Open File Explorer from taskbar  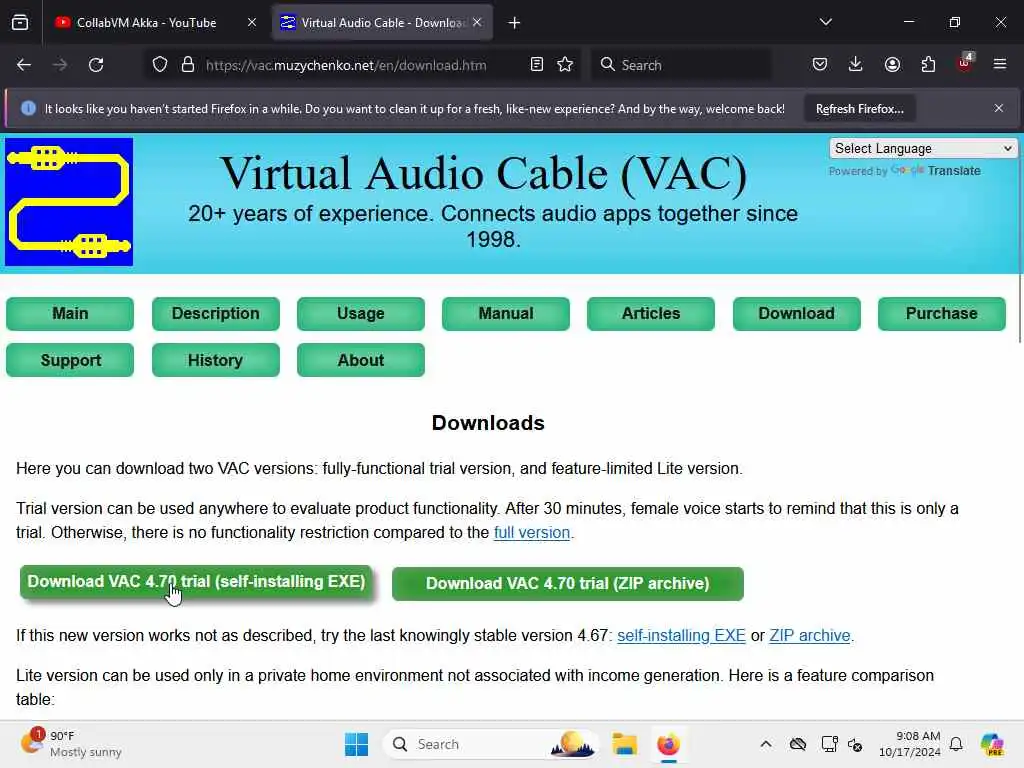[624, 744]
